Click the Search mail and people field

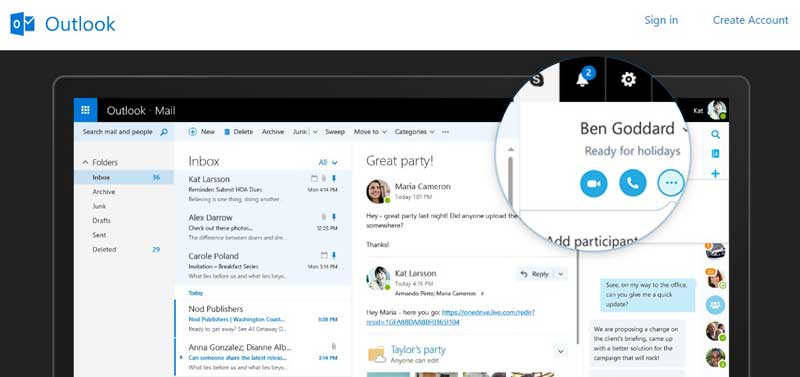pos(124,132)
